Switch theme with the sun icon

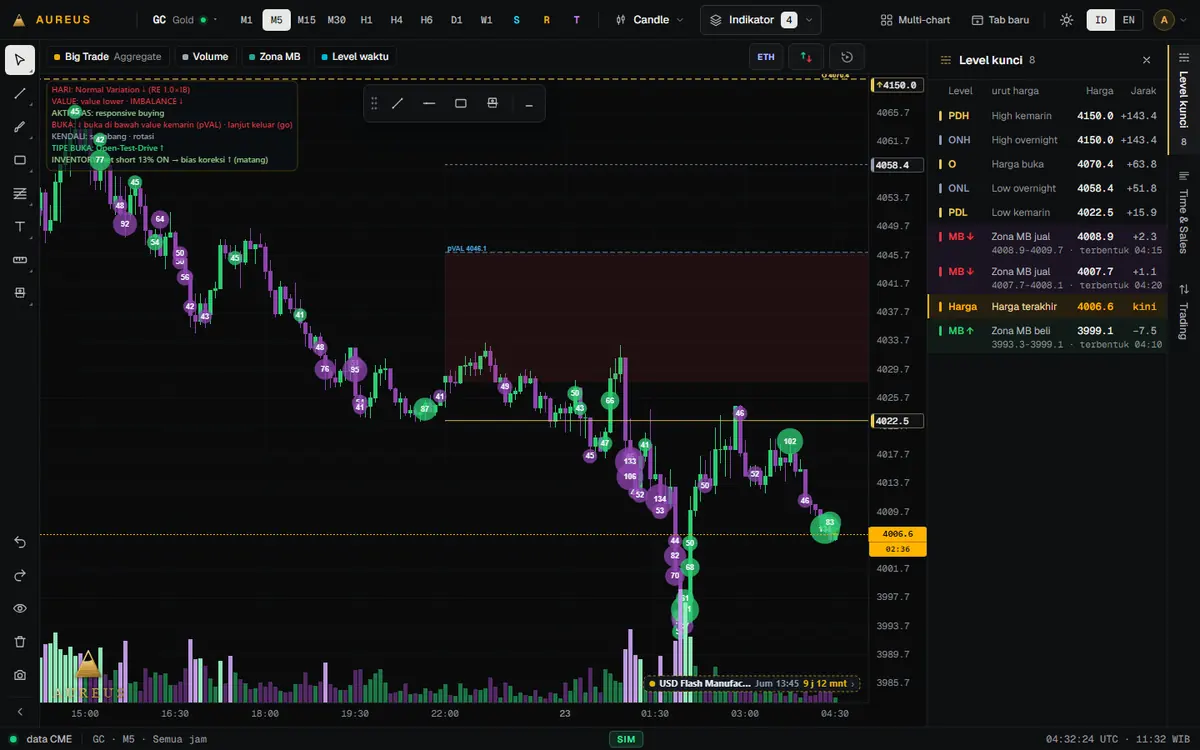tap(1067, 20)
